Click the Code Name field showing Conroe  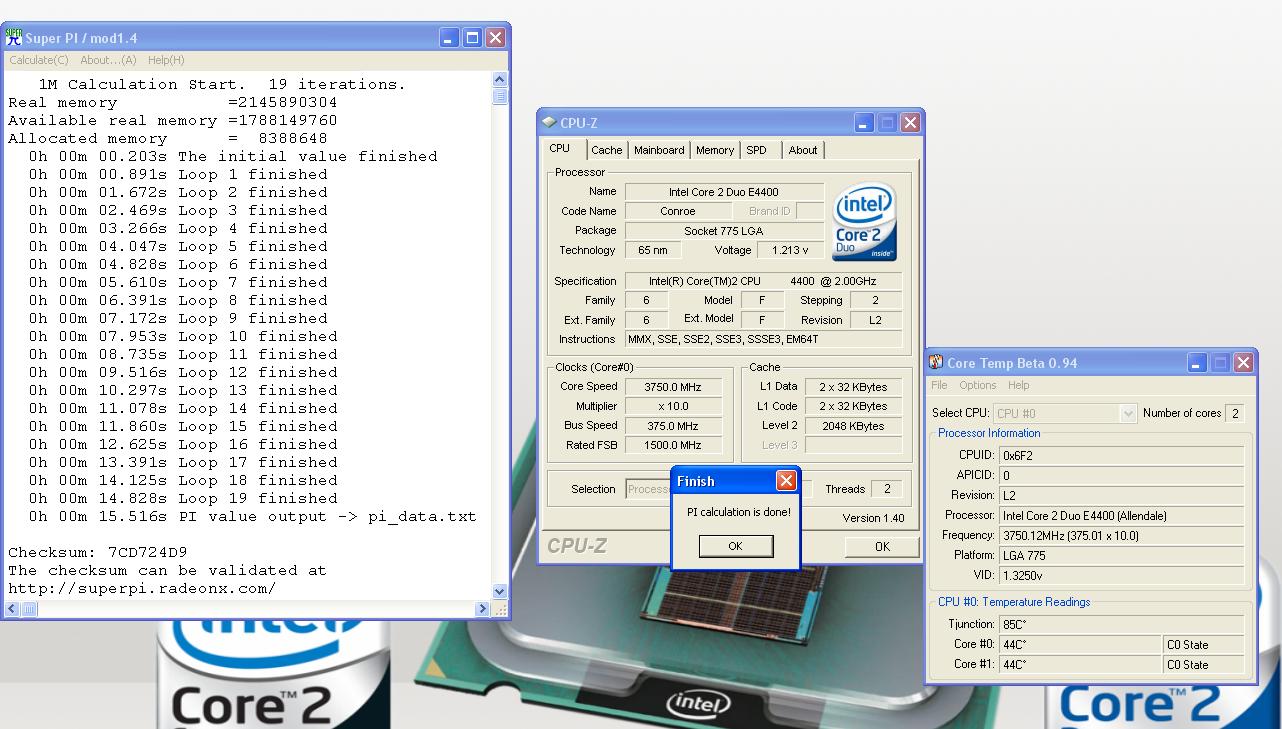point(677,211)
